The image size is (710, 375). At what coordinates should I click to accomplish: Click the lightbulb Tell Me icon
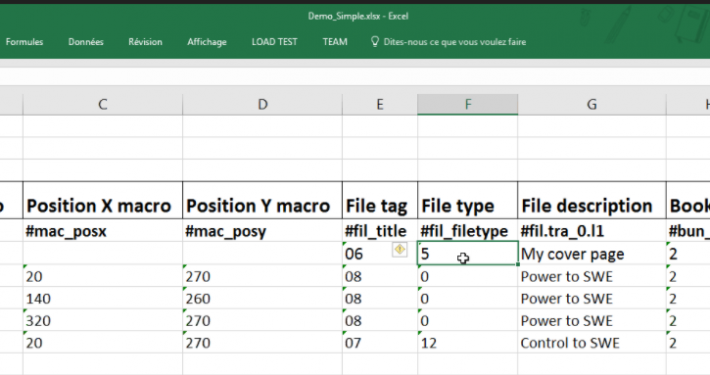(x=375, y=42)
